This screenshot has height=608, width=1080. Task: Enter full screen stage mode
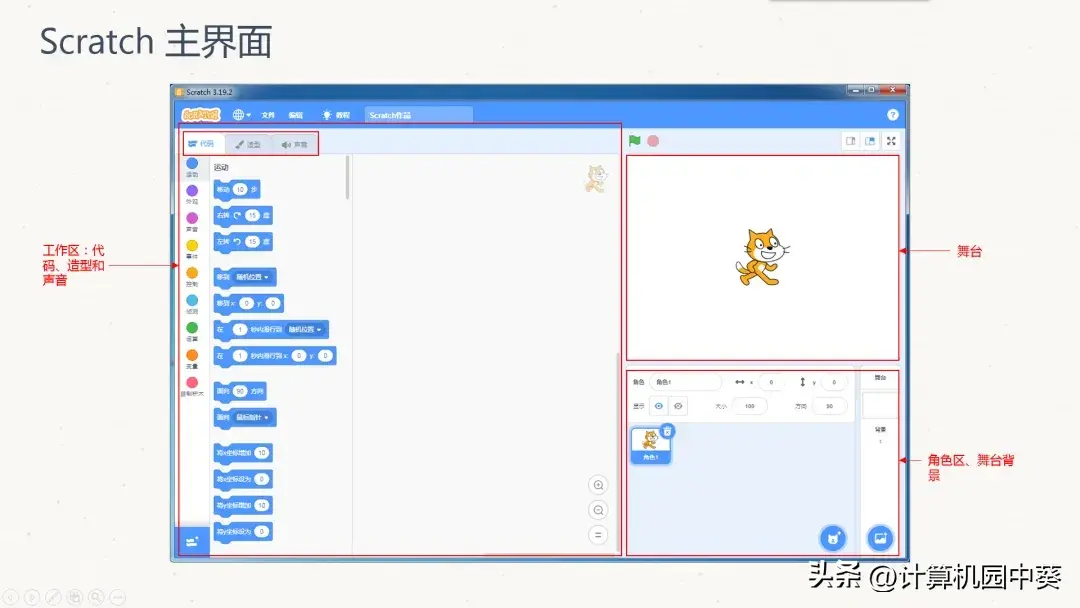click(x=891, y=141)
